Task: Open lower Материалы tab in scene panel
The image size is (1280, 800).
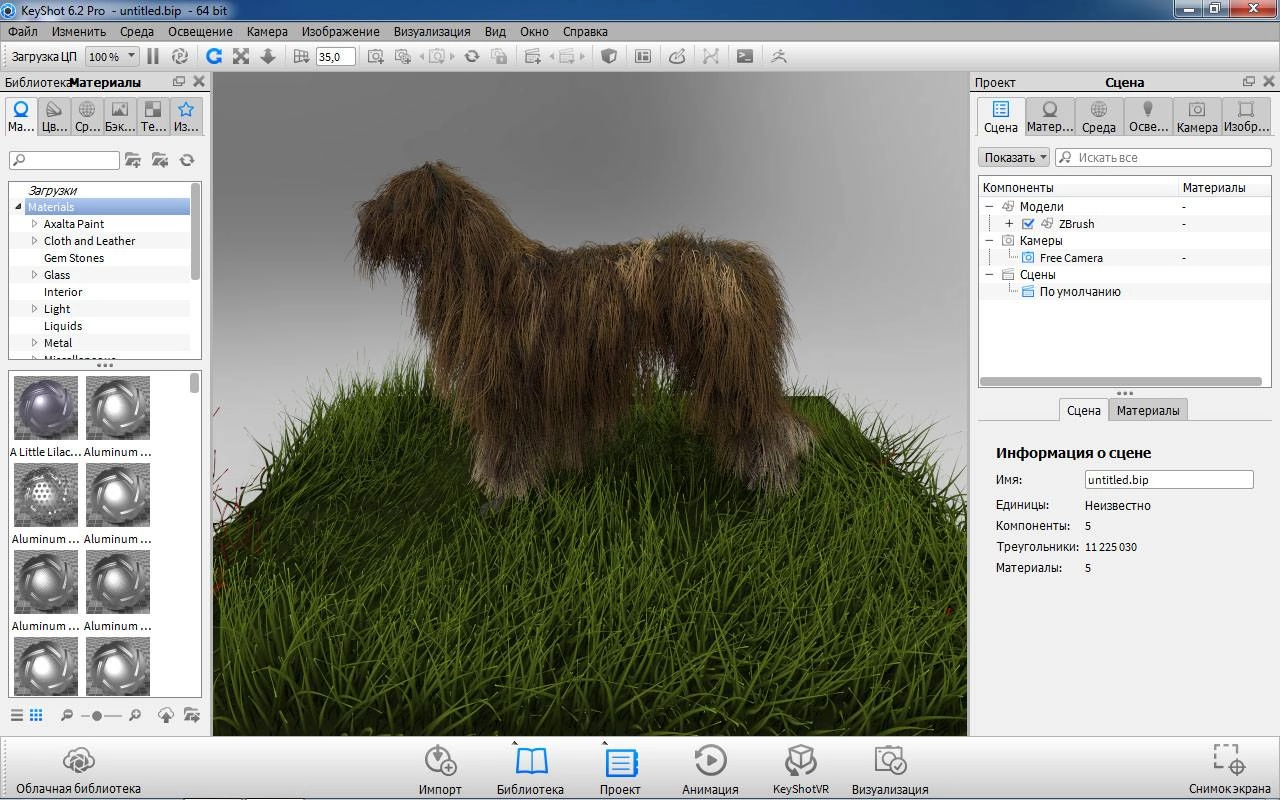Action: [x=1148, y=410]
